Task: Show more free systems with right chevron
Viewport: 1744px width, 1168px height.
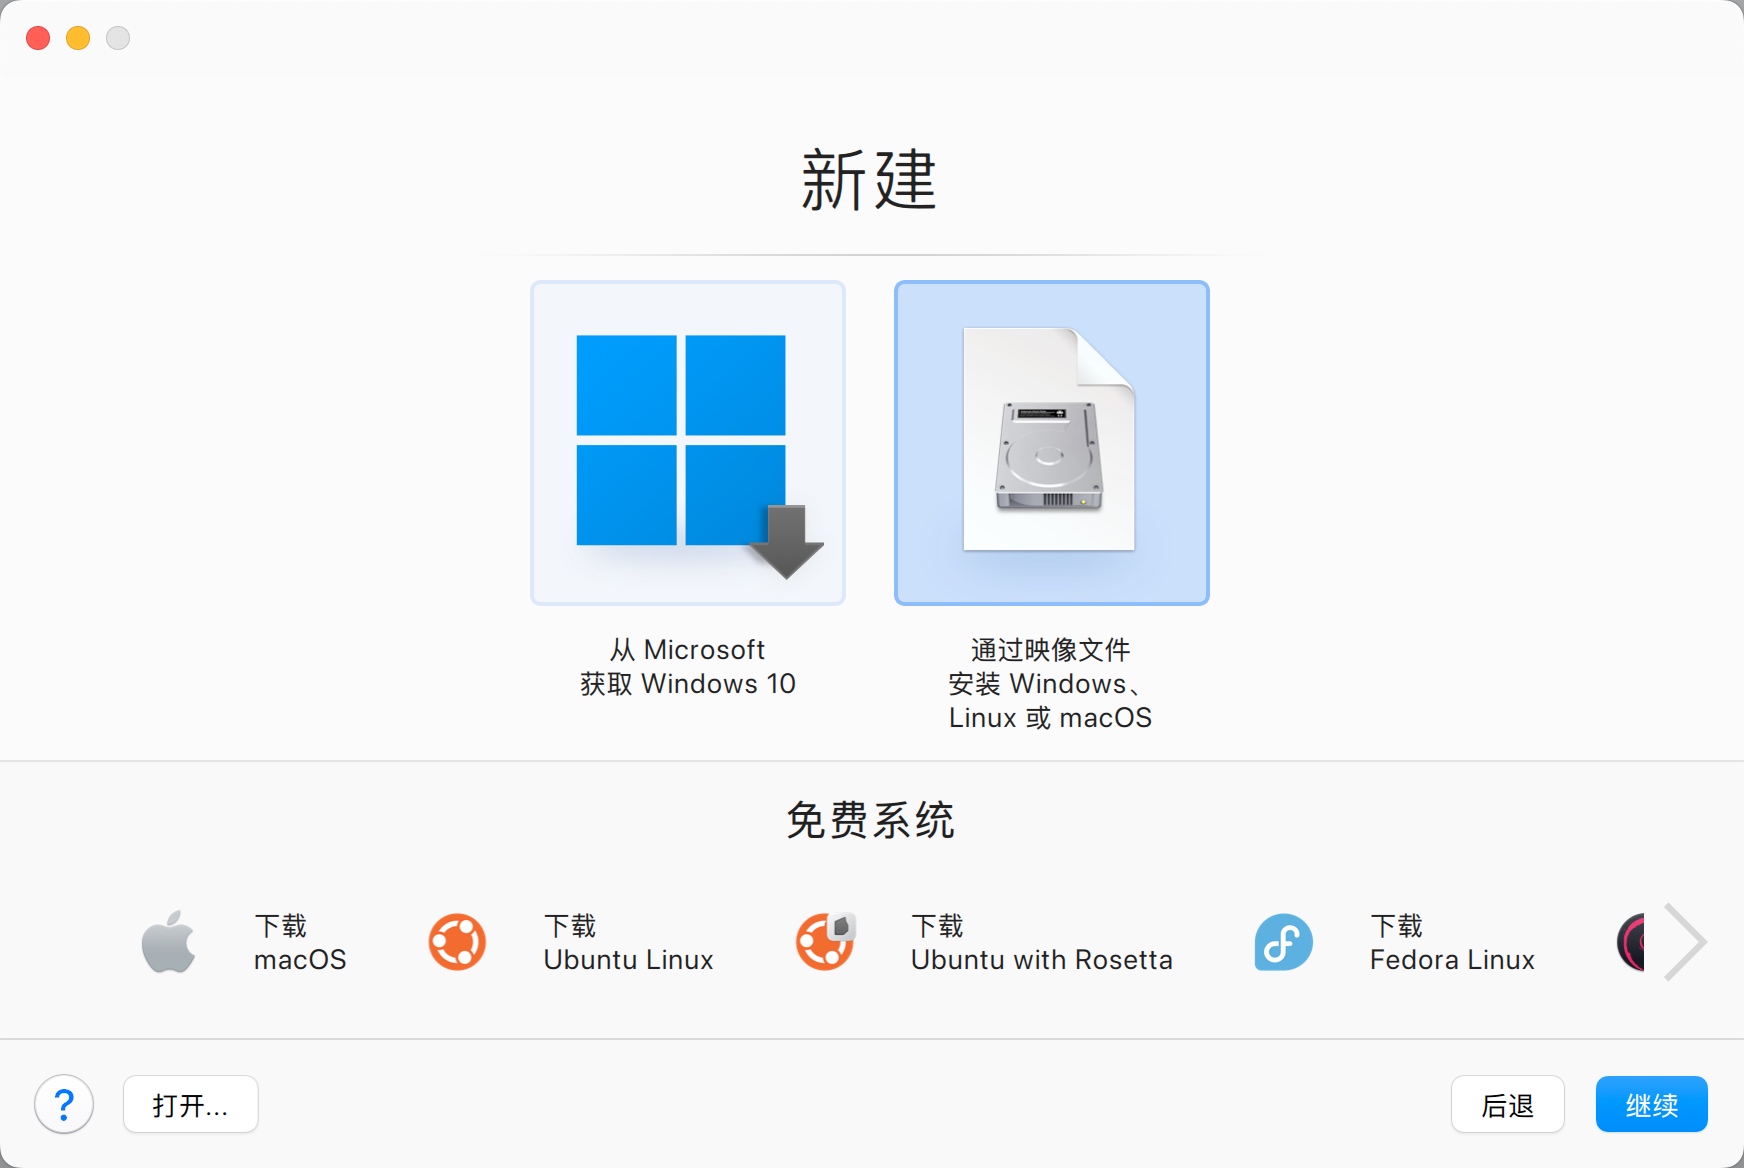Action: click(x=1686, y=942)
